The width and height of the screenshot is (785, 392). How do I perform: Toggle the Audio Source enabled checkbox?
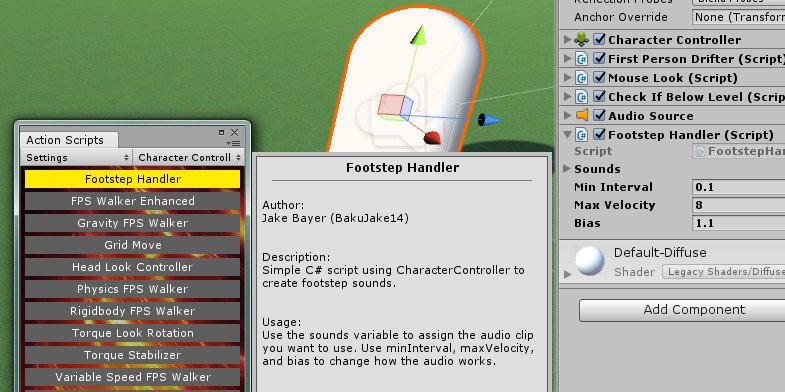tap(599, 116)
